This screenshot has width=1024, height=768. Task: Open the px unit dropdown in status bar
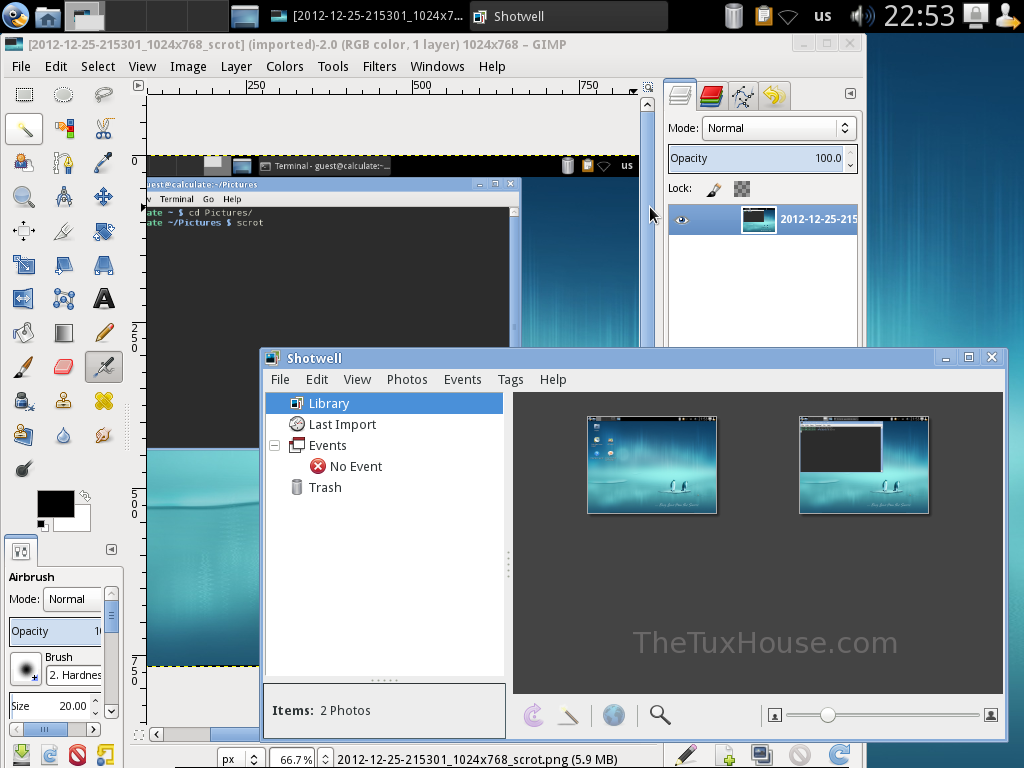241,759
